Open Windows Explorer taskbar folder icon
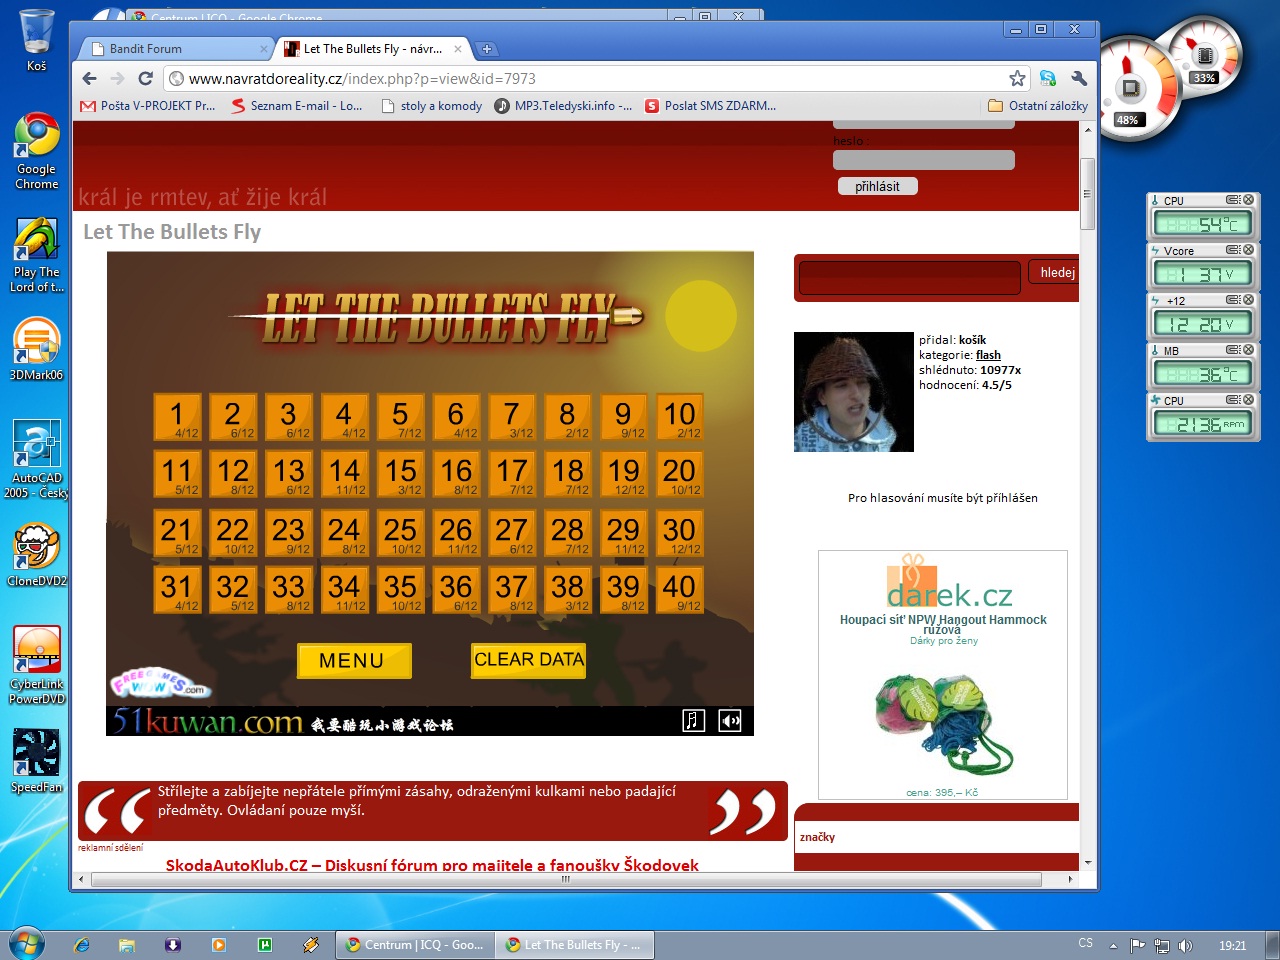1280x960 pixels. pyautogui.click(x=127, y=945)
